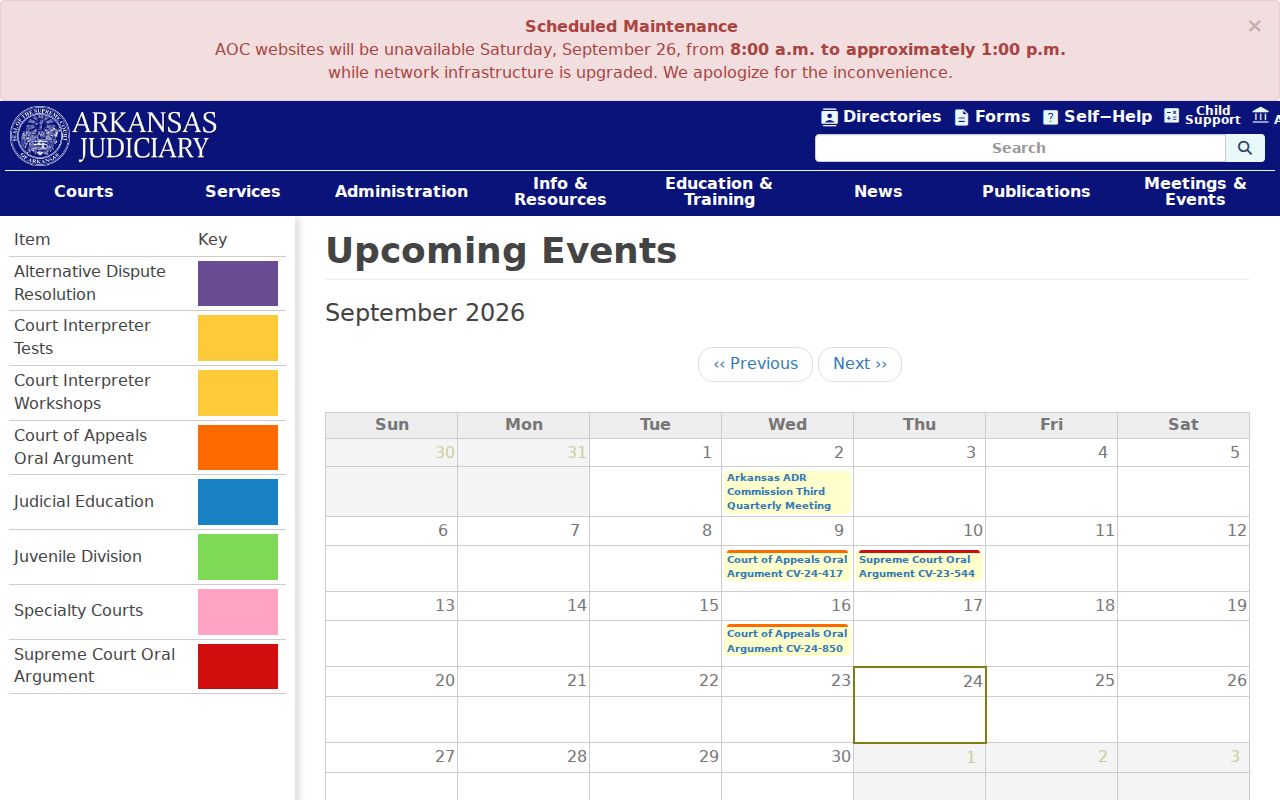1280x800 pixels.
Task: Click the purple Alternative Dispute Resolution swatch
Action: pyautogui.click(x=238, y=283)
